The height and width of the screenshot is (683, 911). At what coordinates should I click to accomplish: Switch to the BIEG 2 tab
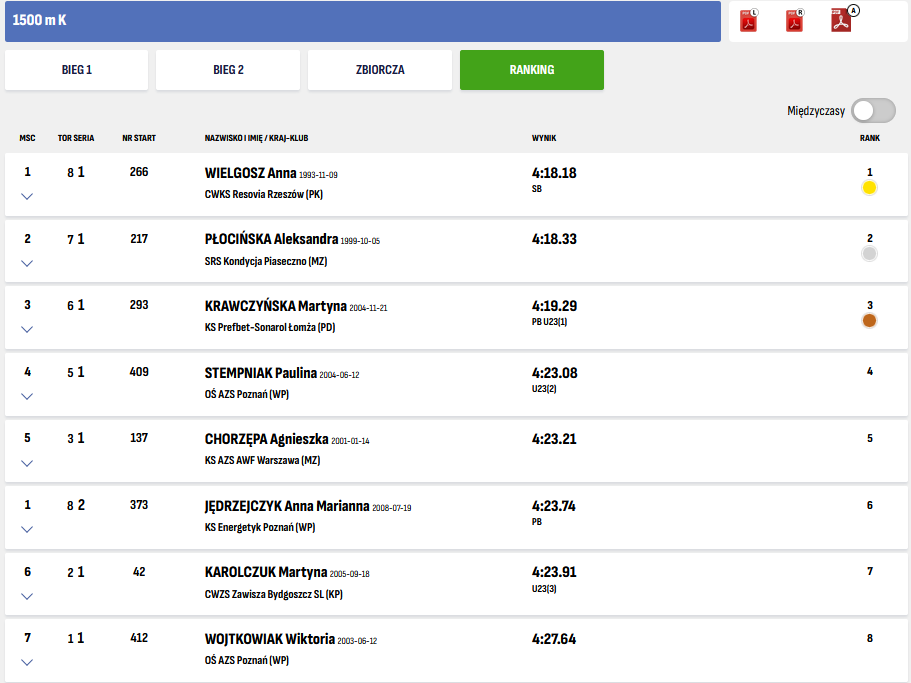[228, 70]
